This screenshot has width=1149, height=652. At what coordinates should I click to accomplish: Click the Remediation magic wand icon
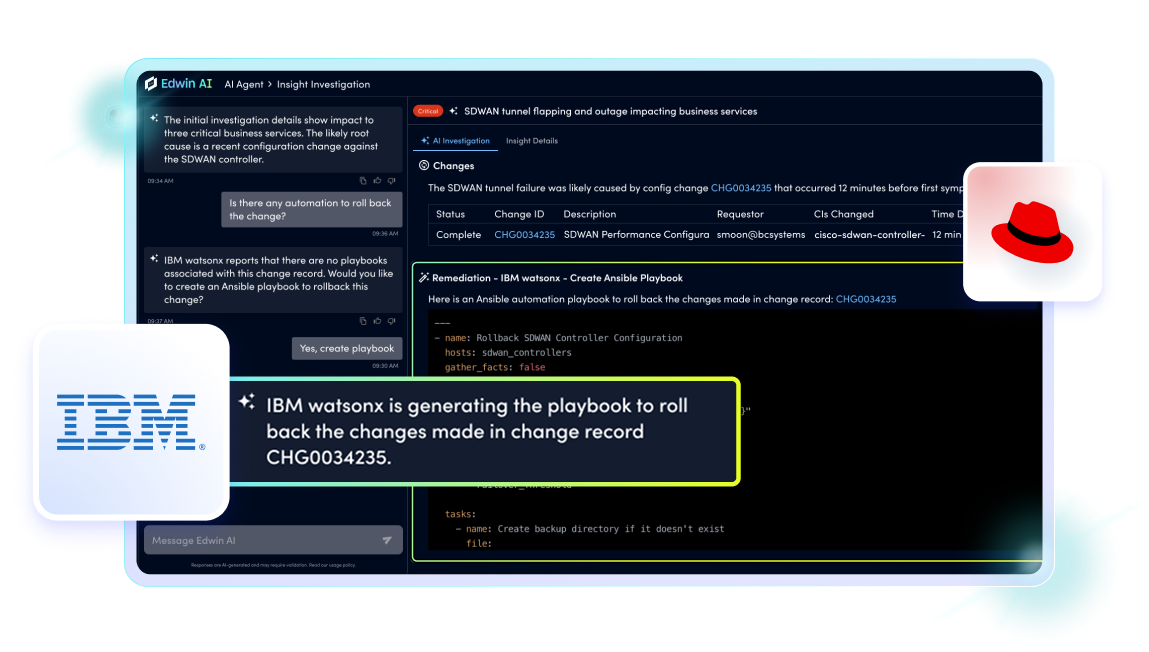424,278
